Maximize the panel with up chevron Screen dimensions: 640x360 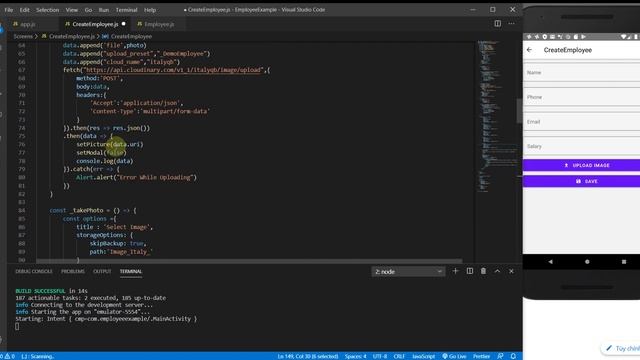click(x=497, y=271)
